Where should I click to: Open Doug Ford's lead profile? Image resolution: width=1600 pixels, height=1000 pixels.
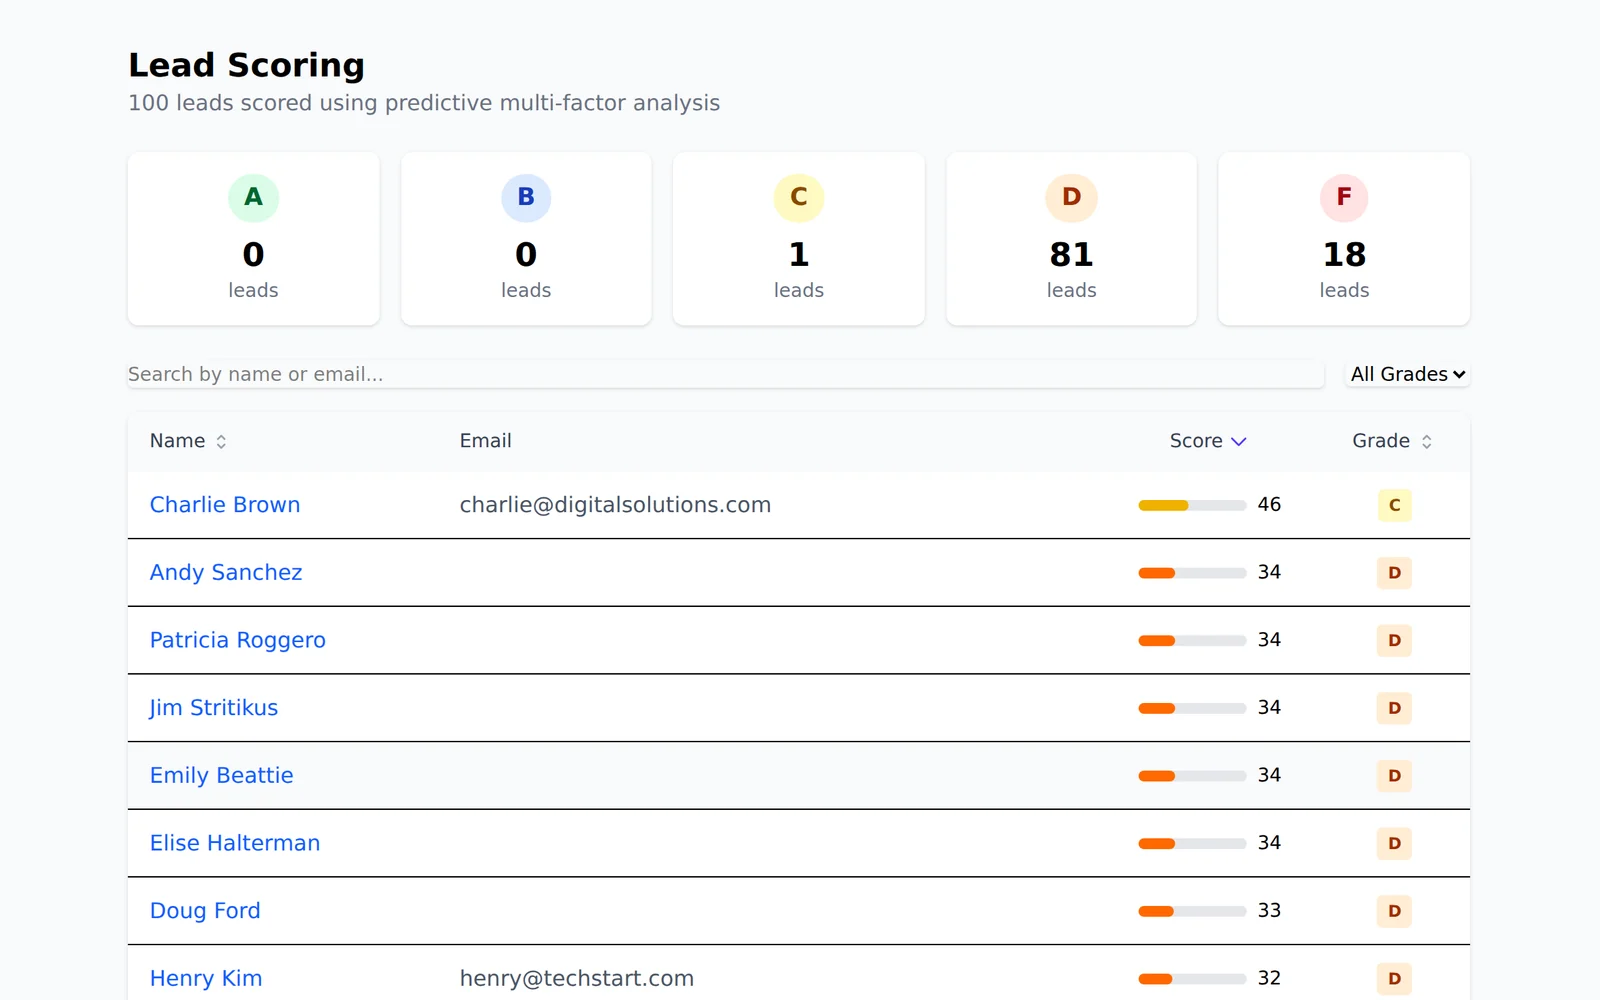(205, 911)
